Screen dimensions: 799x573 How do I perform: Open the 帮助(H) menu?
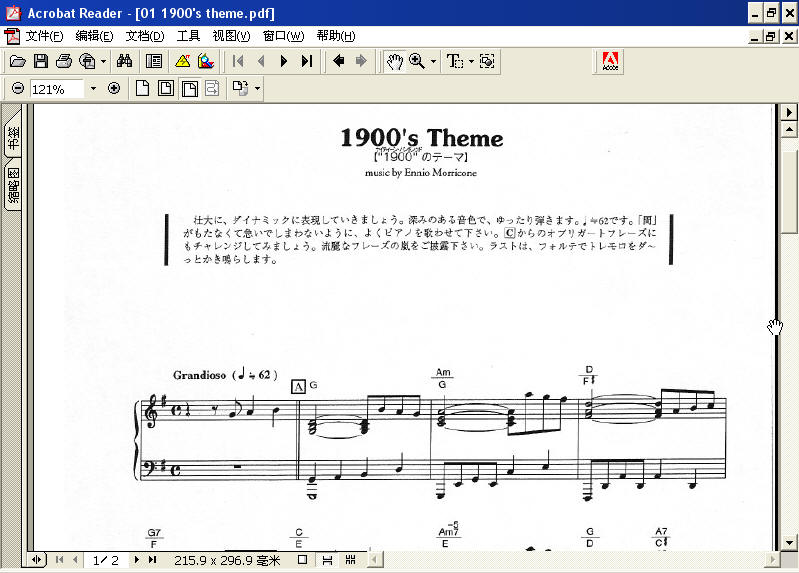tap(336, 36)
